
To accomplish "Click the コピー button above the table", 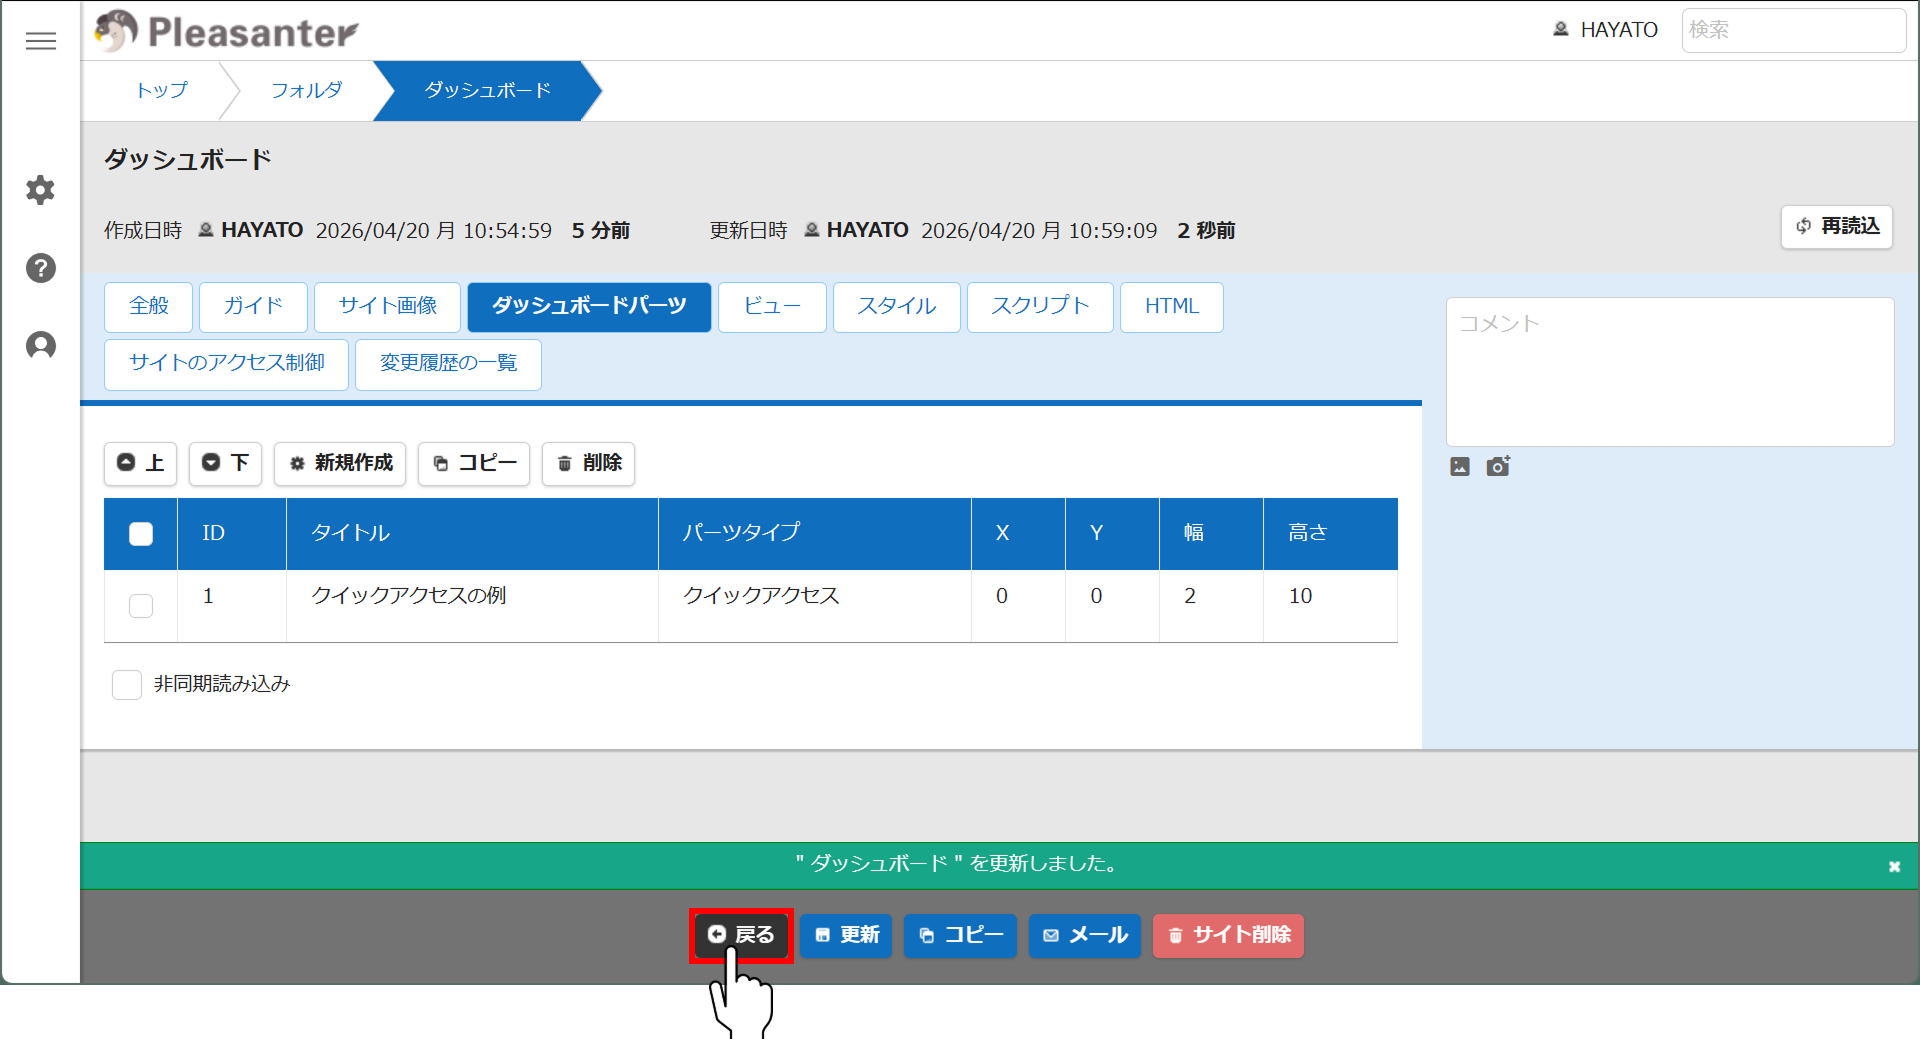I will (x=474, y=463).
